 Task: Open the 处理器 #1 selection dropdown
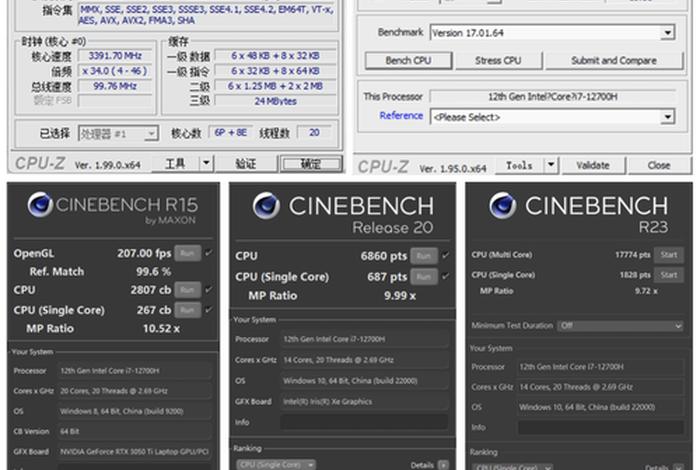118,133
